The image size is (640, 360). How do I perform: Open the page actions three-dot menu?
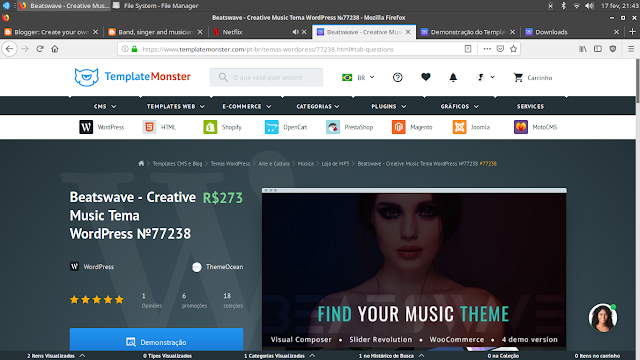[x=487, y=49]
